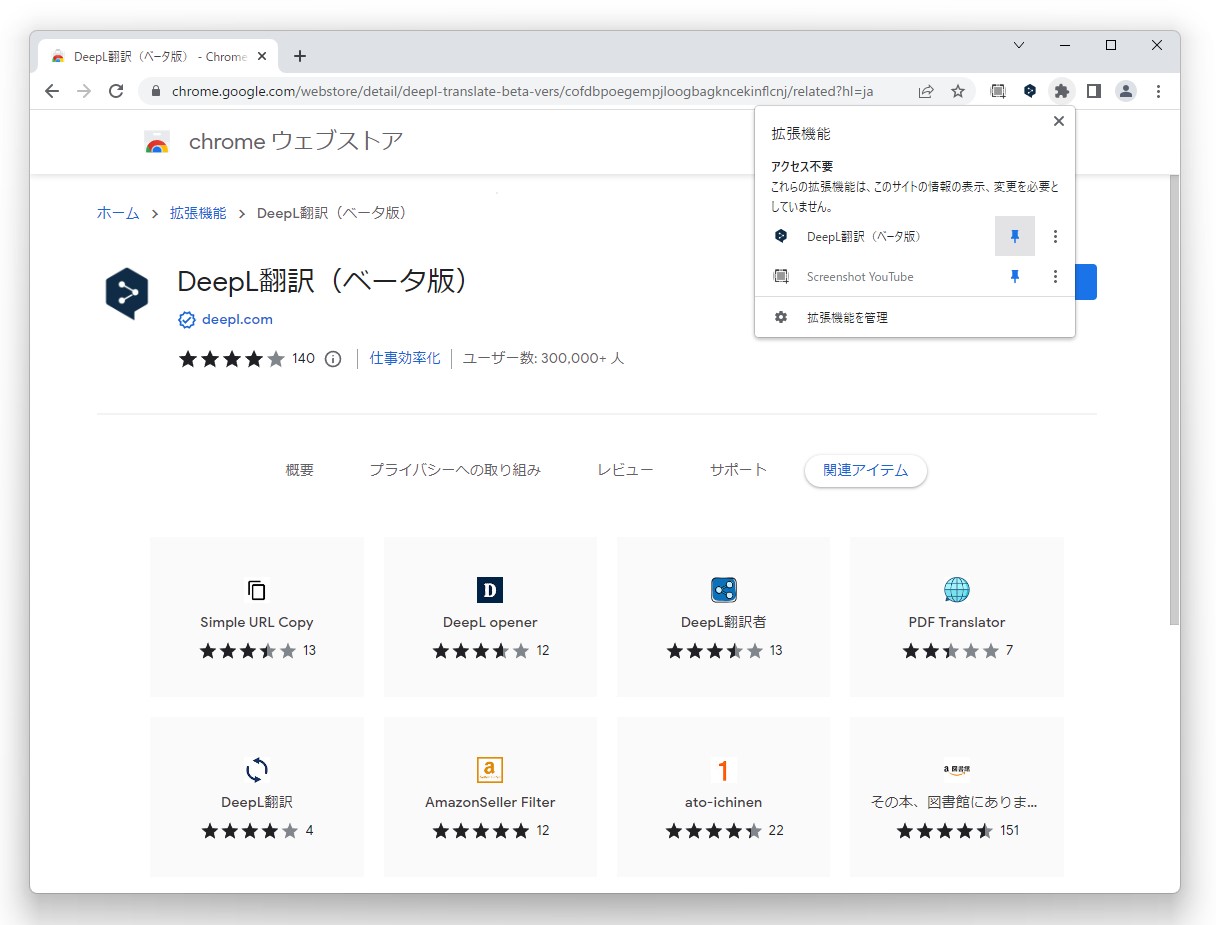Image resolution: width=1216 pixels, height=925 pixels.
Task: Open the DeepL翻訳 extension toolbar icon
Action: [1030, 91]
